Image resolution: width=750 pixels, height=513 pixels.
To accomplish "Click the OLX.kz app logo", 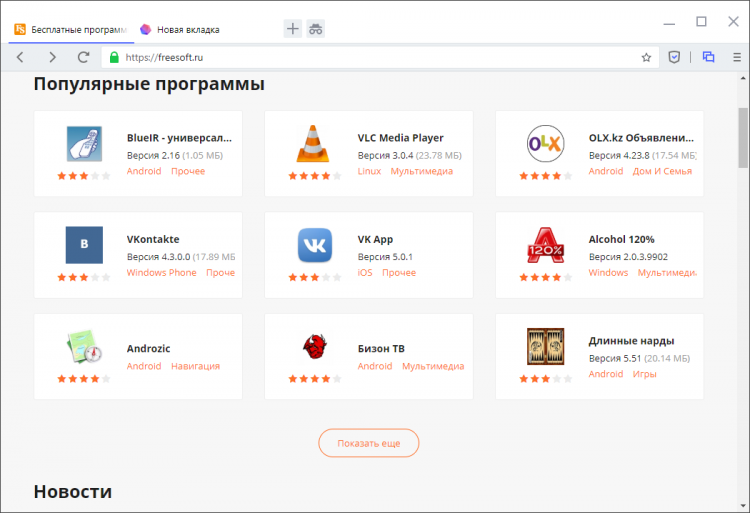I will pos(545,144).
